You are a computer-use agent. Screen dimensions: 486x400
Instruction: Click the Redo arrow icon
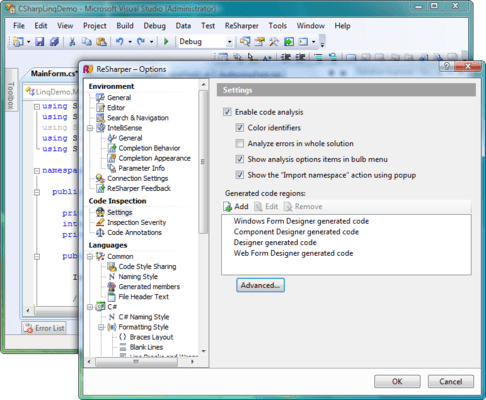coord(141,42)
